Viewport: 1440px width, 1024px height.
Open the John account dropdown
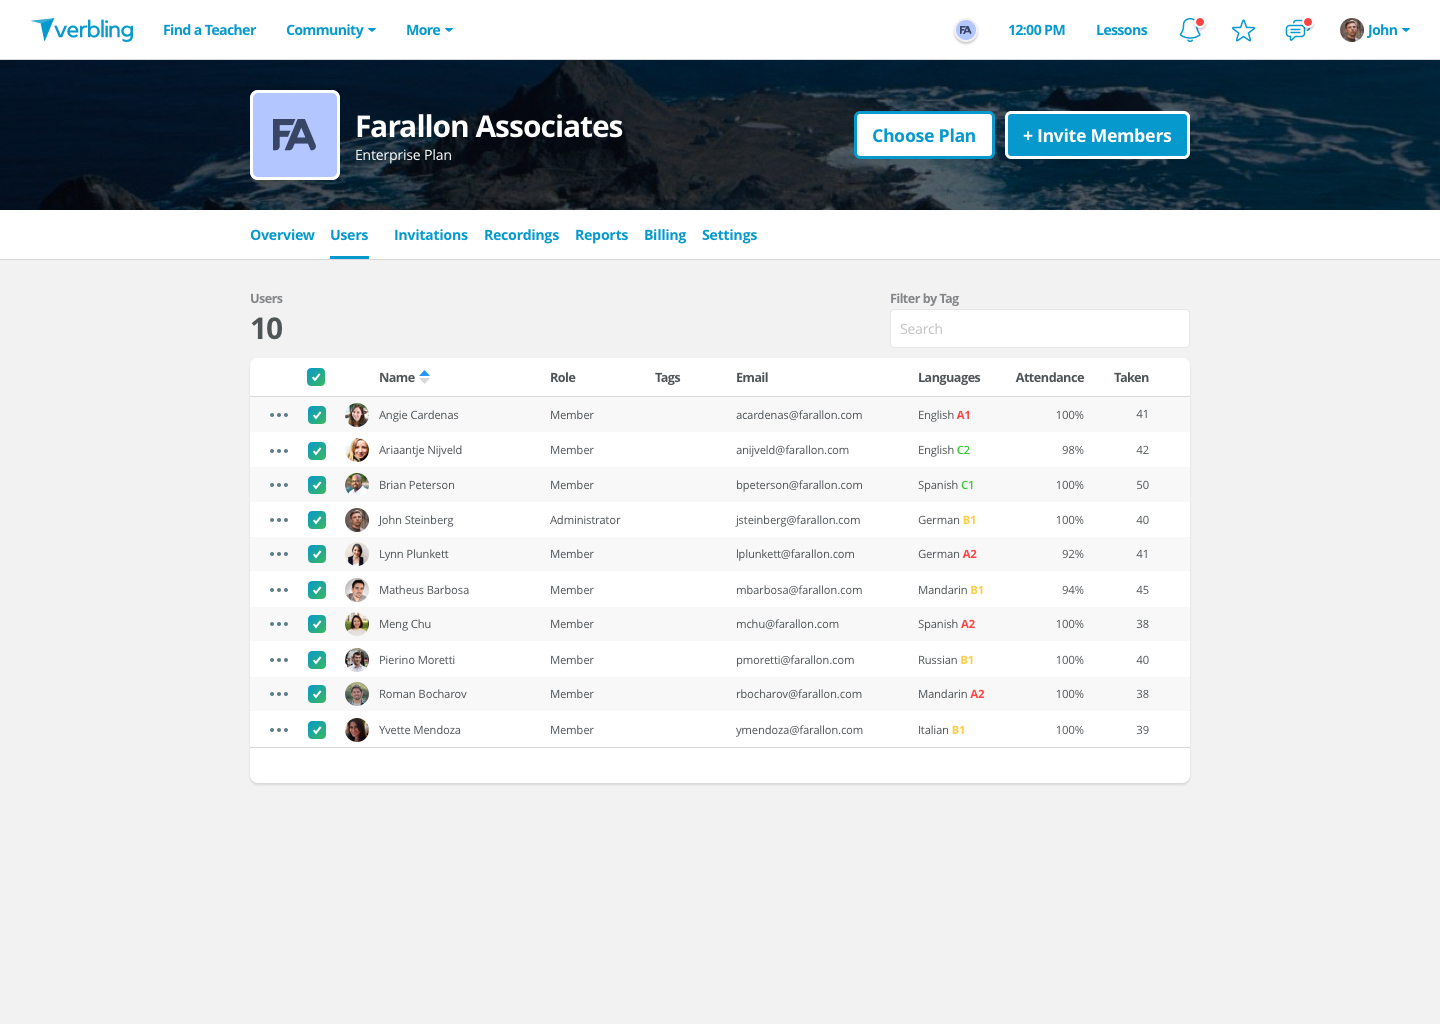point(1375,30)
